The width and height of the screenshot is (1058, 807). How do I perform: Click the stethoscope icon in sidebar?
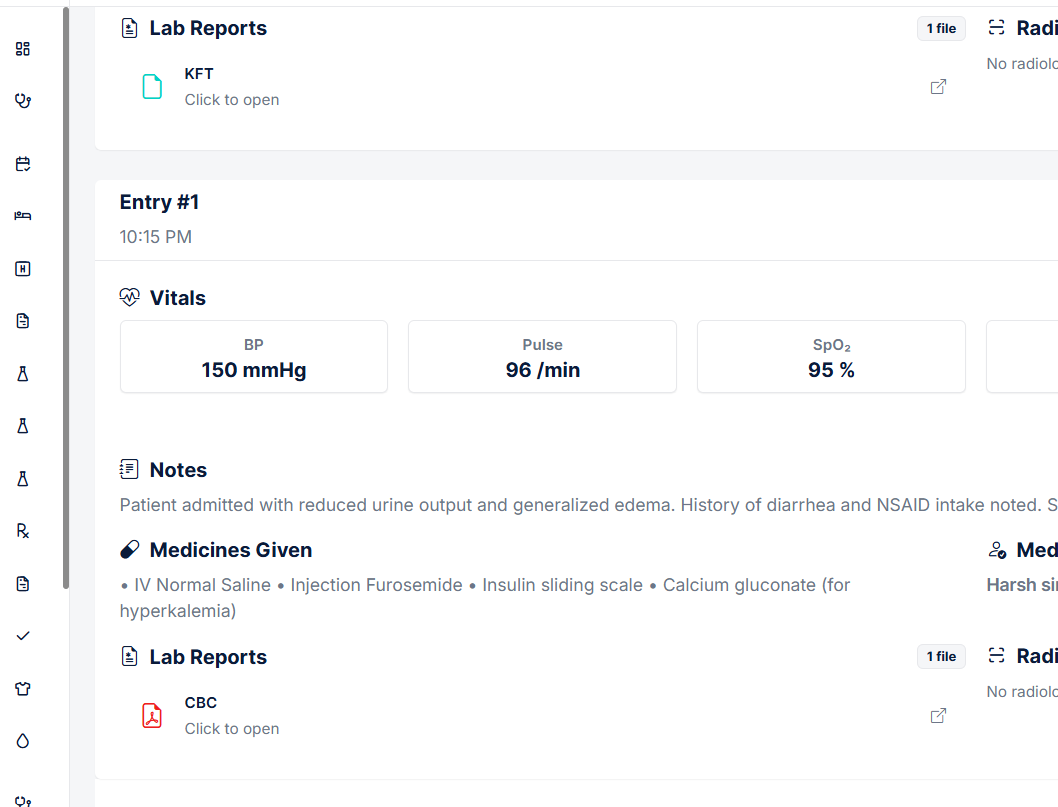23,100
